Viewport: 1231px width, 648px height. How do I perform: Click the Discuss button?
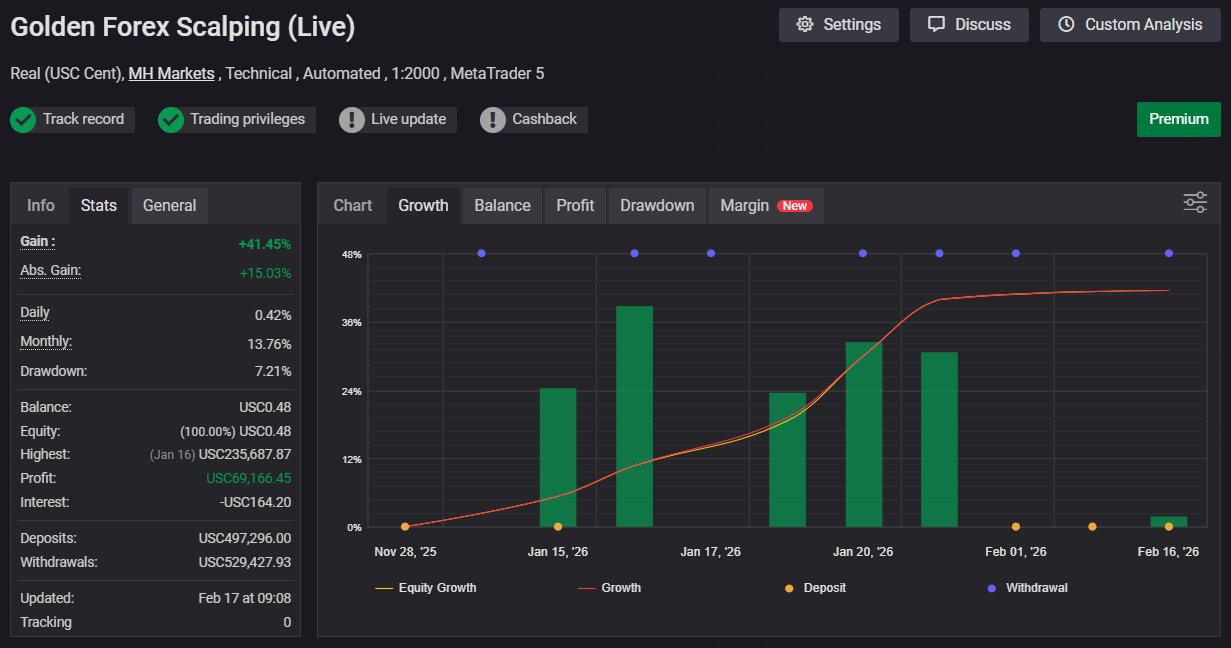tap(968, 25)
